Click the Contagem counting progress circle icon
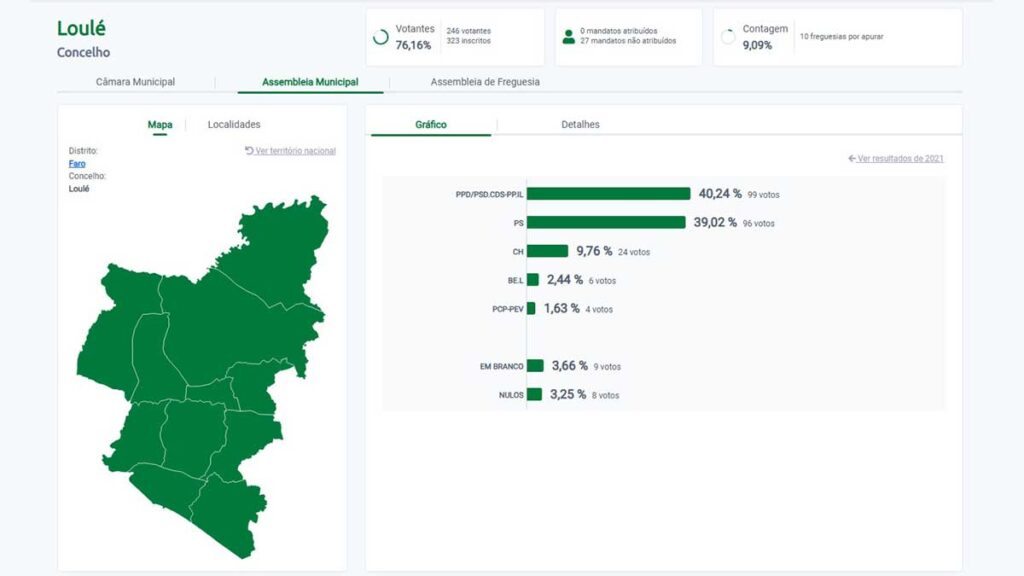 pos(727,37)
